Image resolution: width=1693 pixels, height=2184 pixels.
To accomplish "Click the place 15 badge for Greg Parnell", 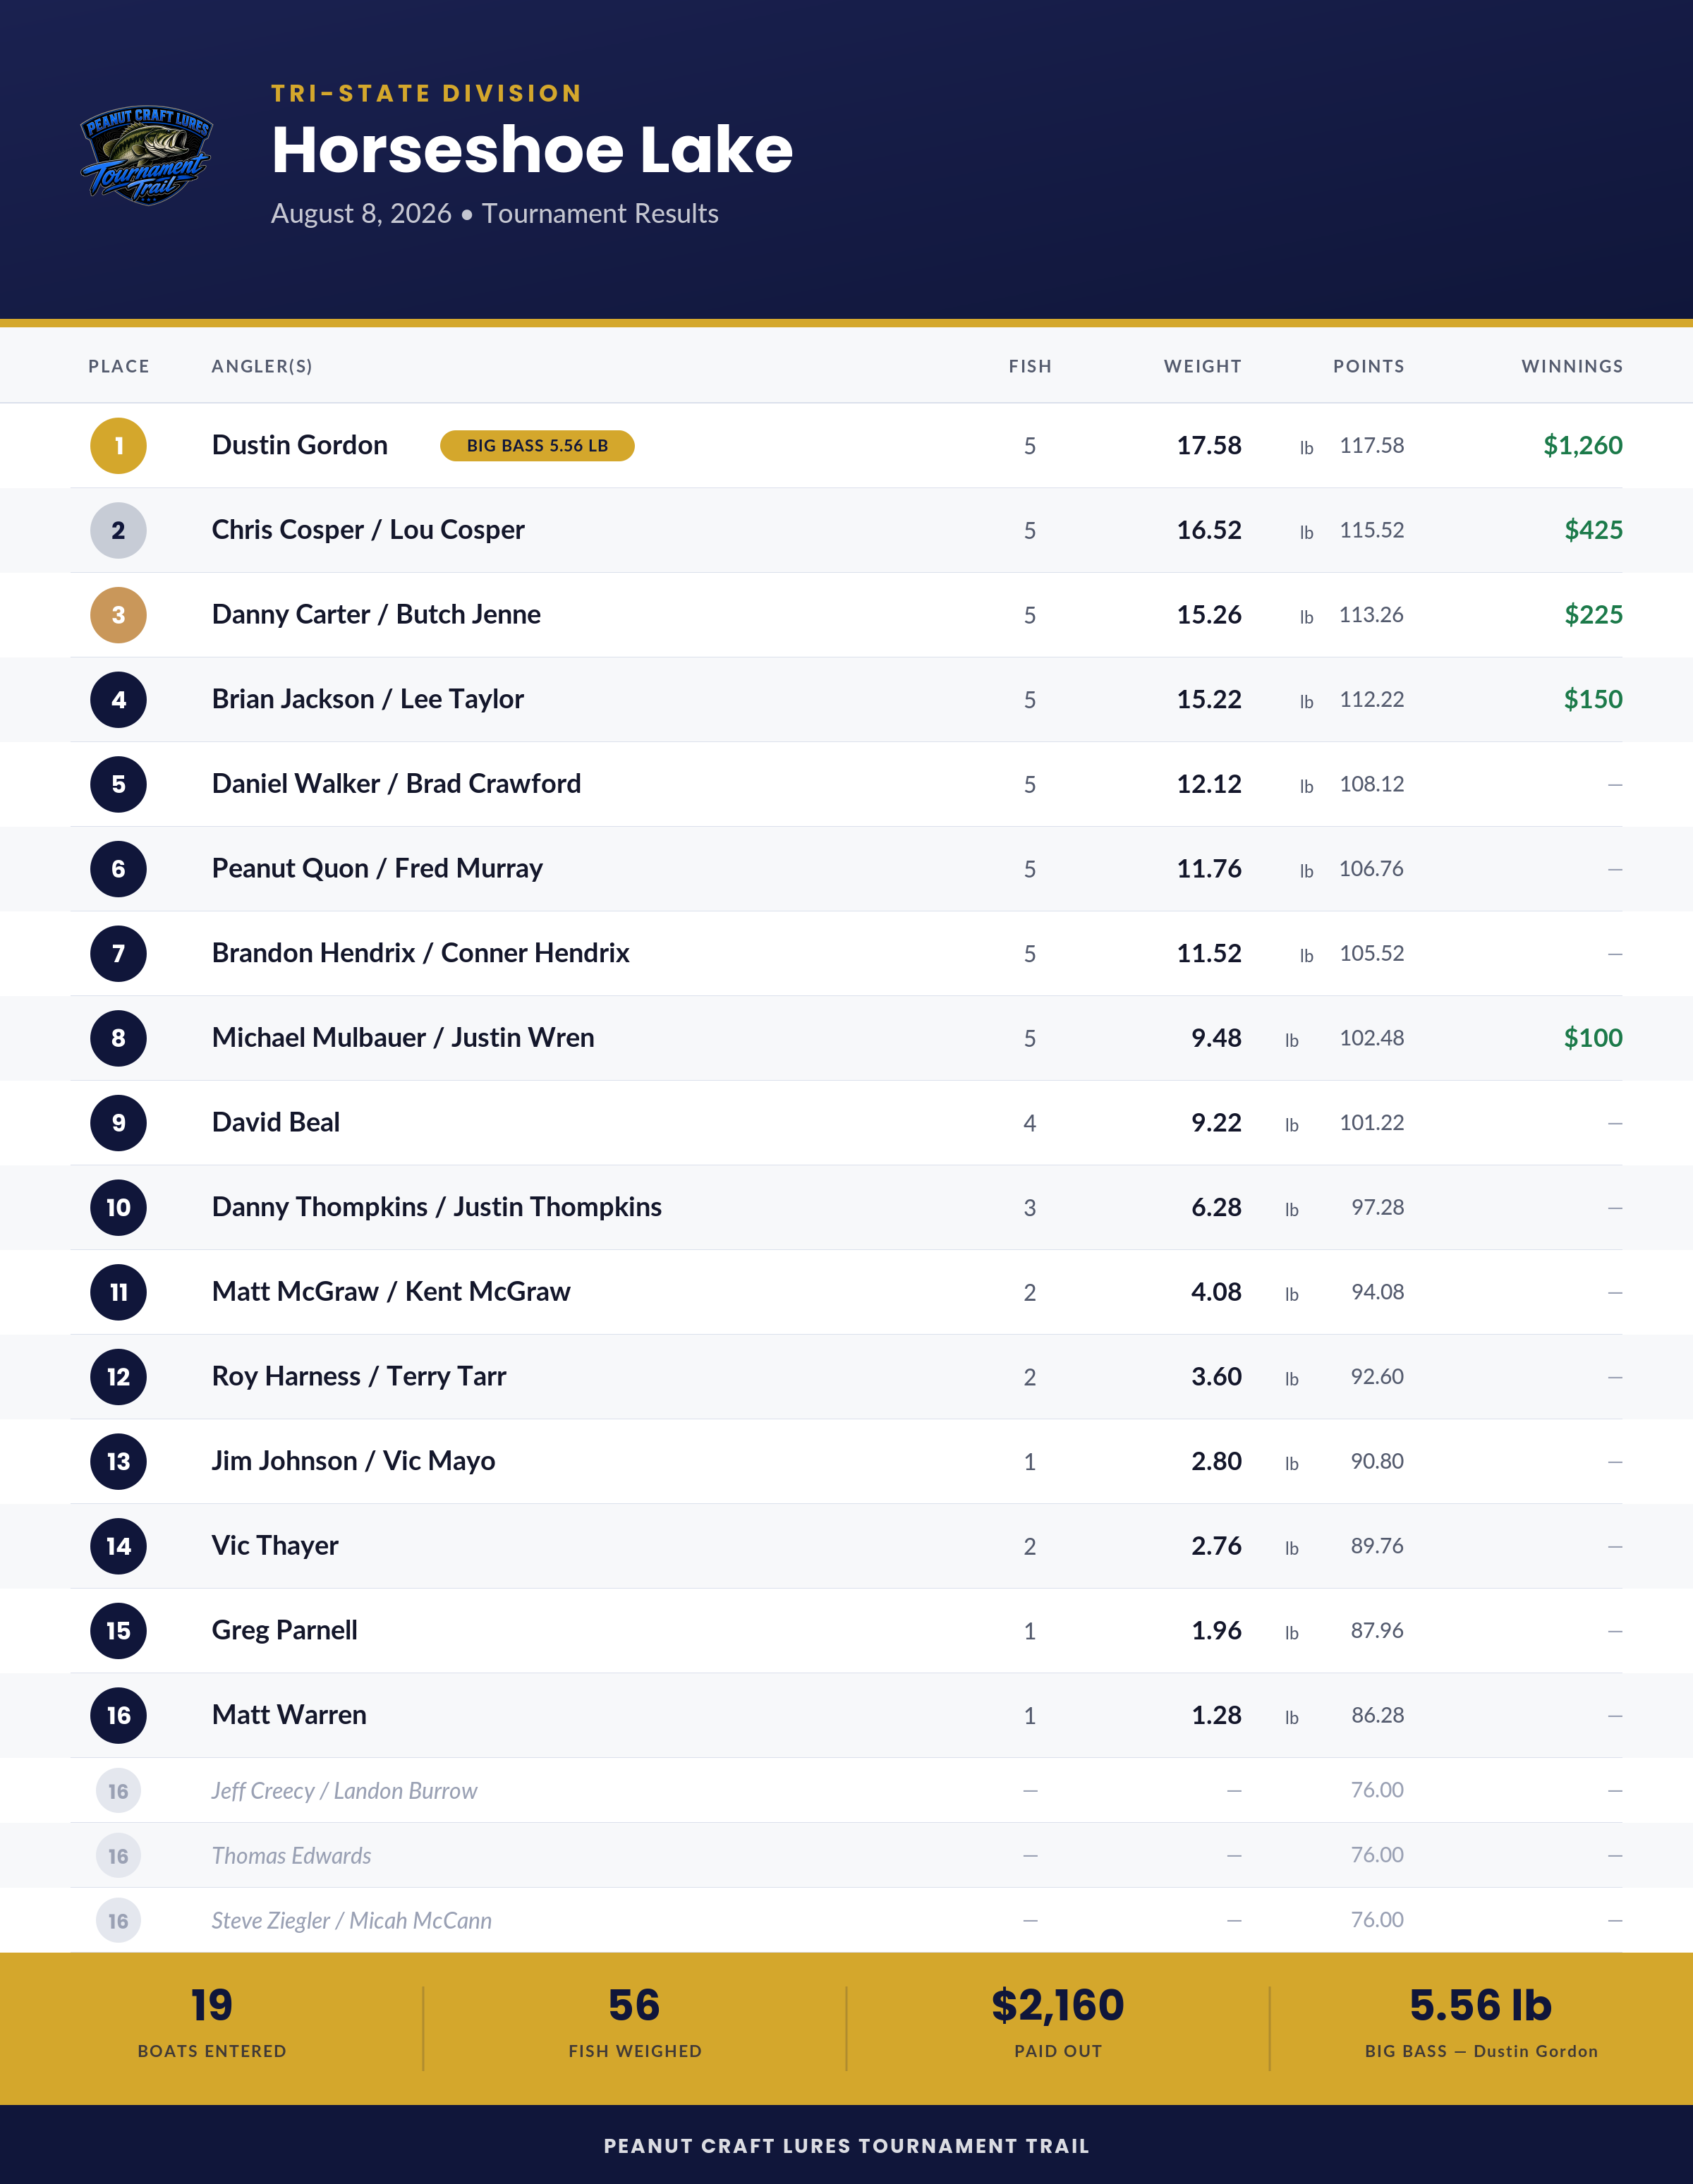I will [118, 1631].
